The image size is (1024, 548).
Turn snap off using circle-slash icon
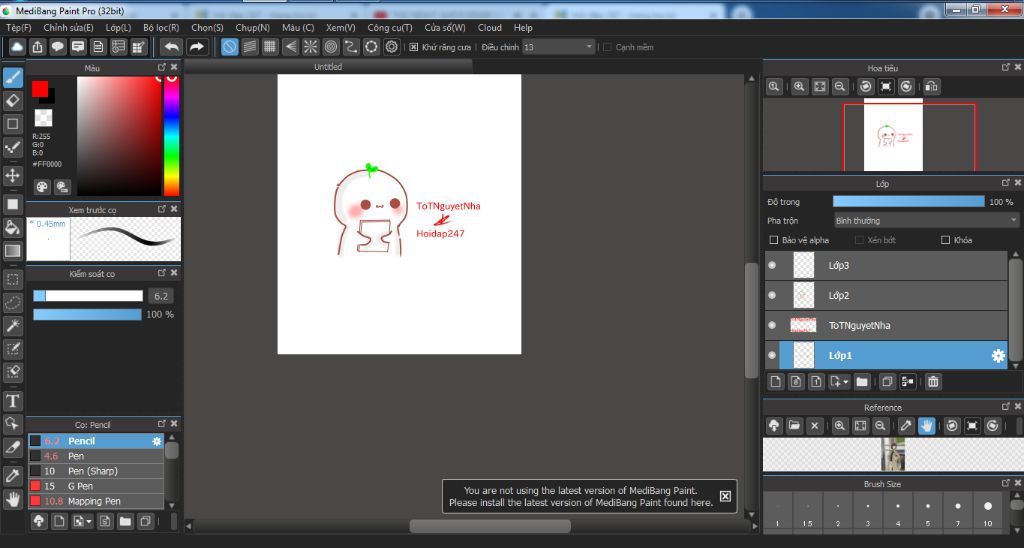point(229,47)
